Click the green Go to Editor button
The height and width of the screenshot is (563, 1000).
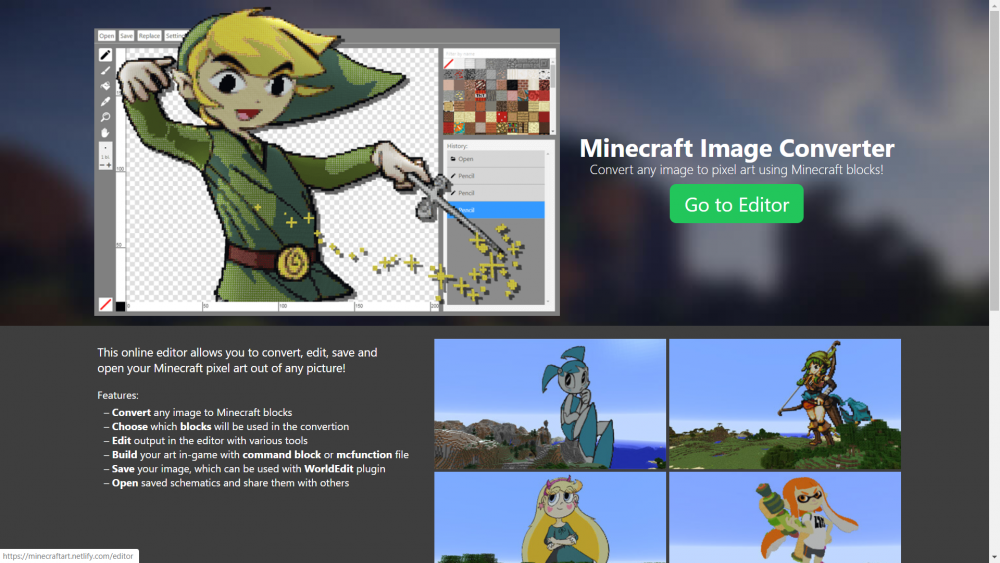coord(736,204)
